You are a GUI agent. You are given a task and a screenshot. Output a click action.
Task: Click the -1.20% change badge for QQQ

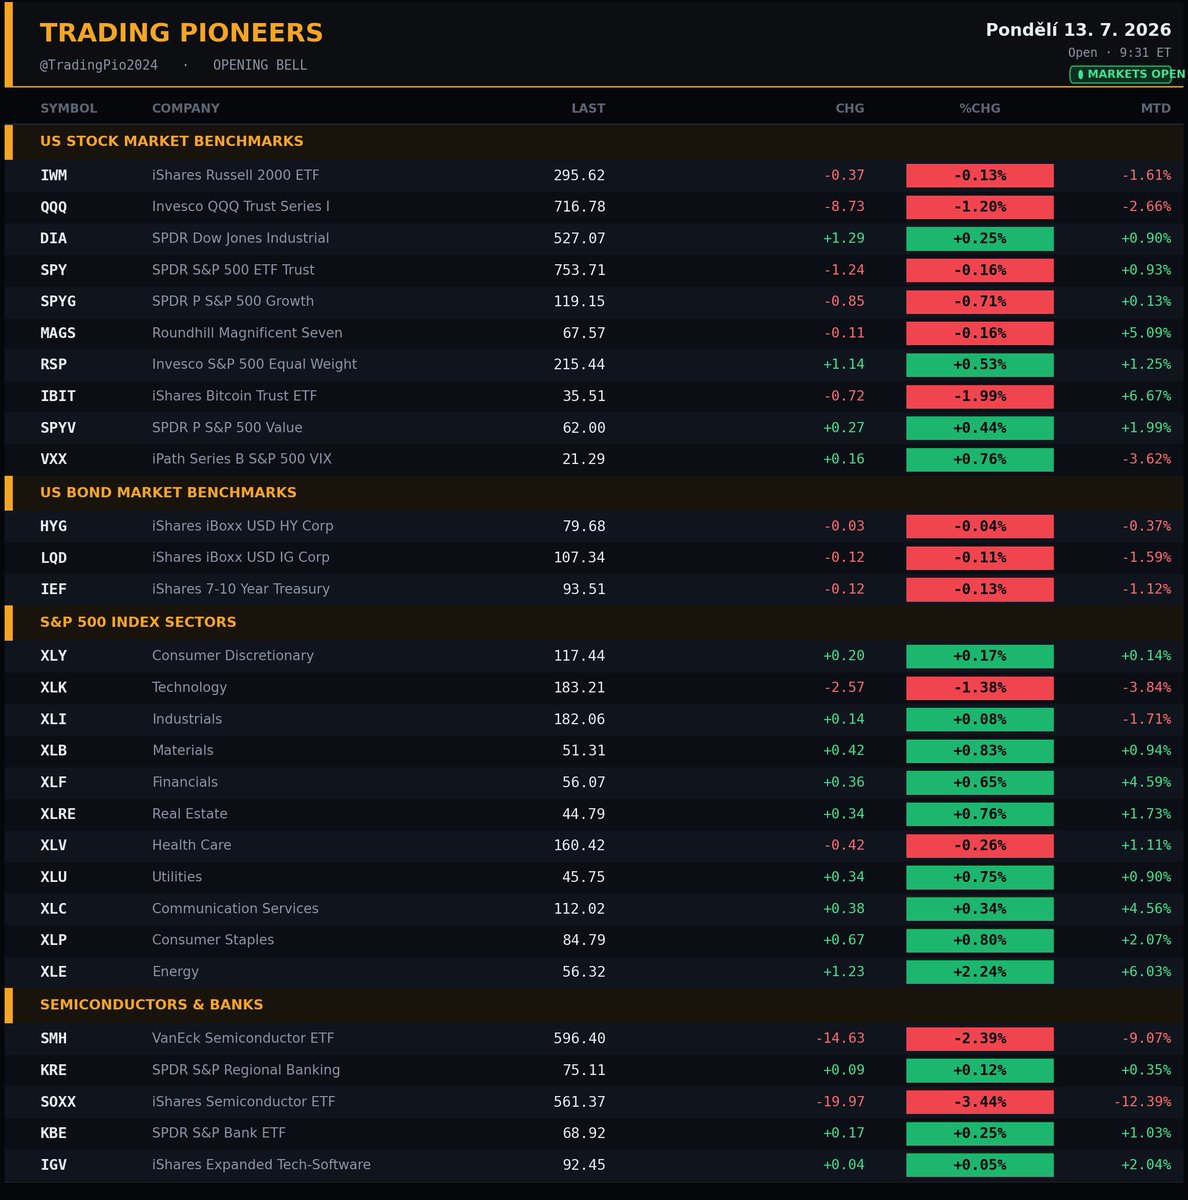pos(980,207)
